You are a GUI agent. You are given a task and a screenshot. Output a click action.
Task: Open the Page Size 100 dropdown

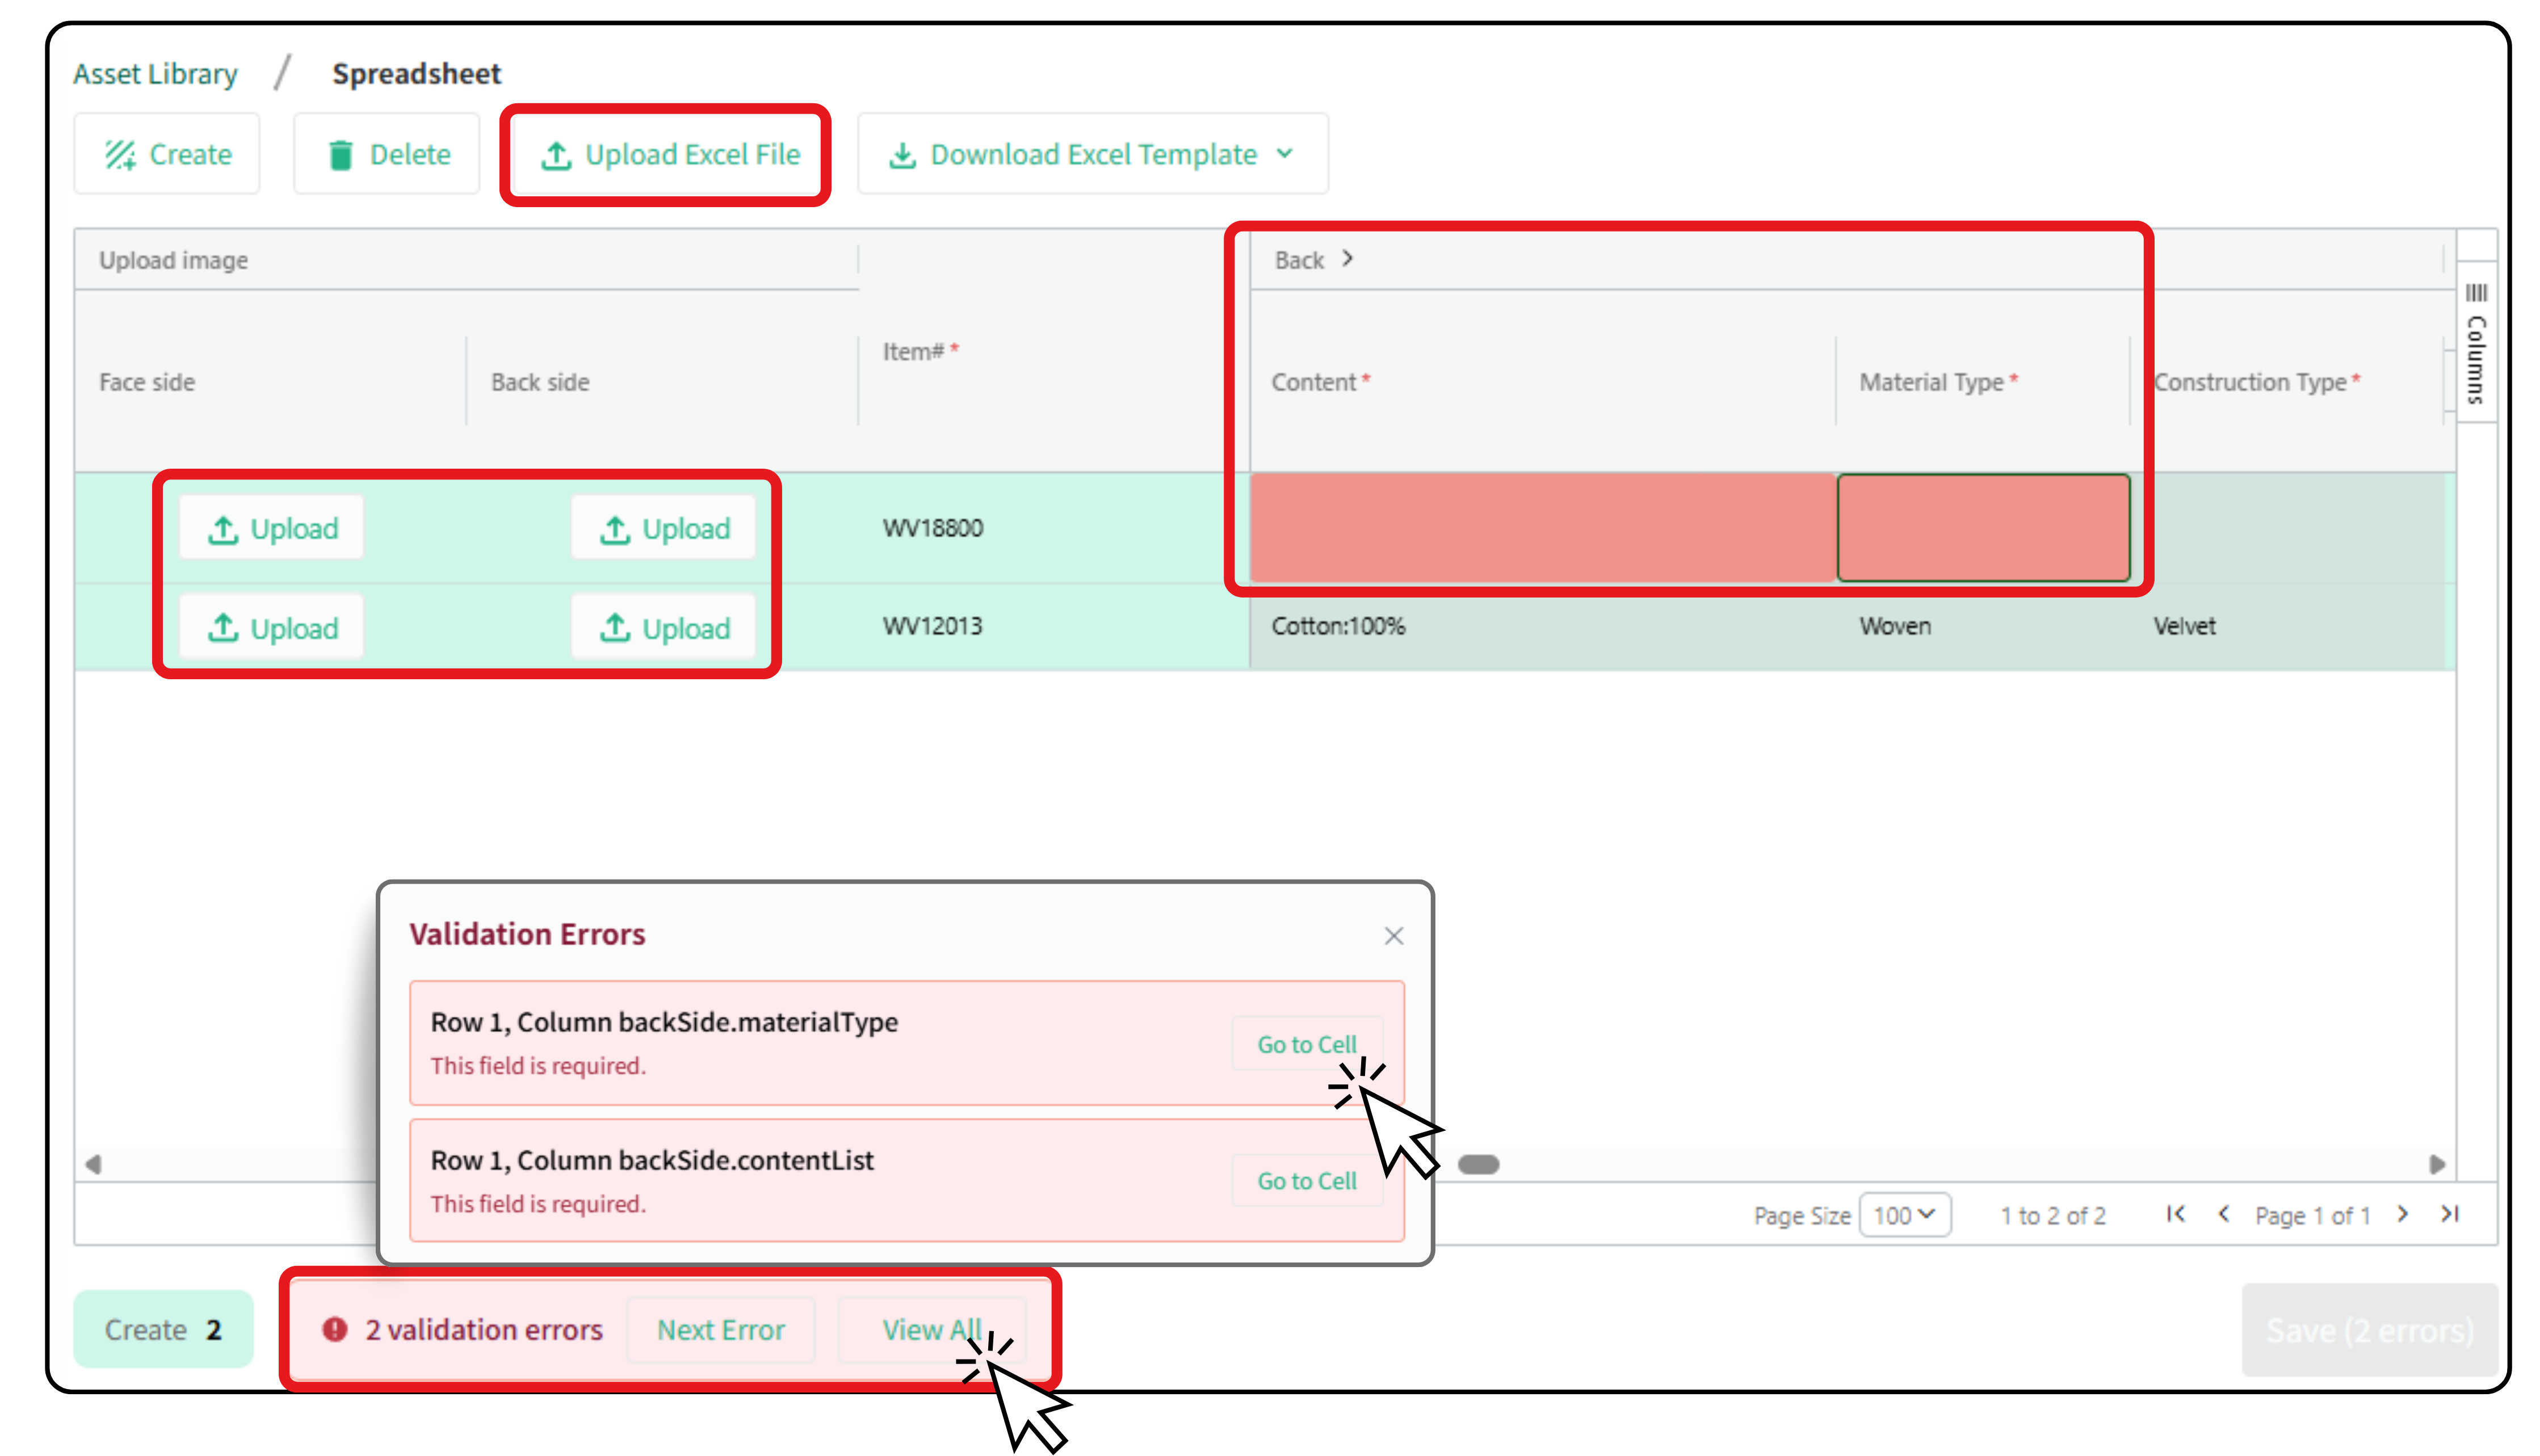(x=1904, y=1215)
